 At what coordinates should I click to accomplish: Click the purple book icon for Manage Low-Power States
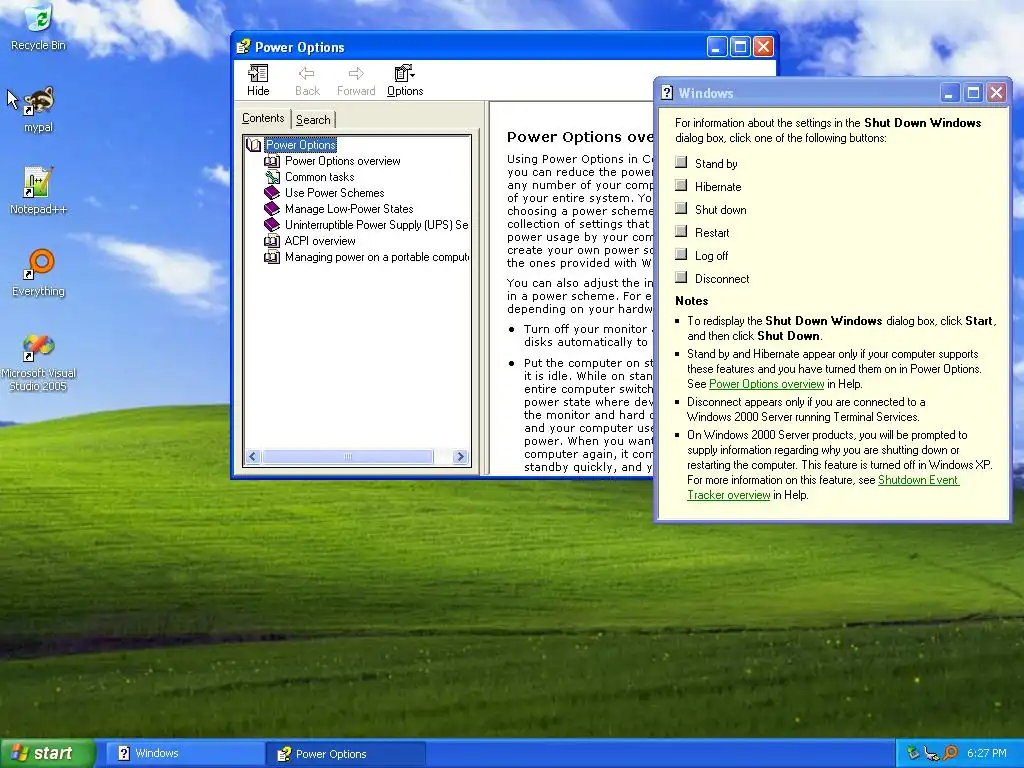272,209
